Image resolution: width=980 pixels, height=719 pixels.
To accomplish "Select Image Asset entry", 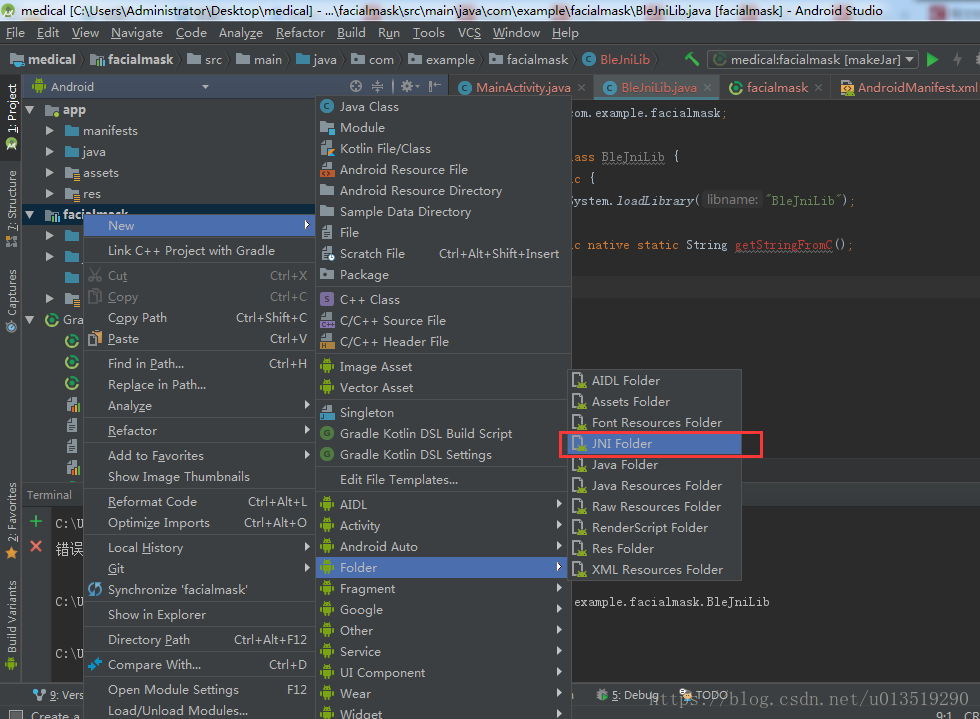I will (x=444, y=366).
